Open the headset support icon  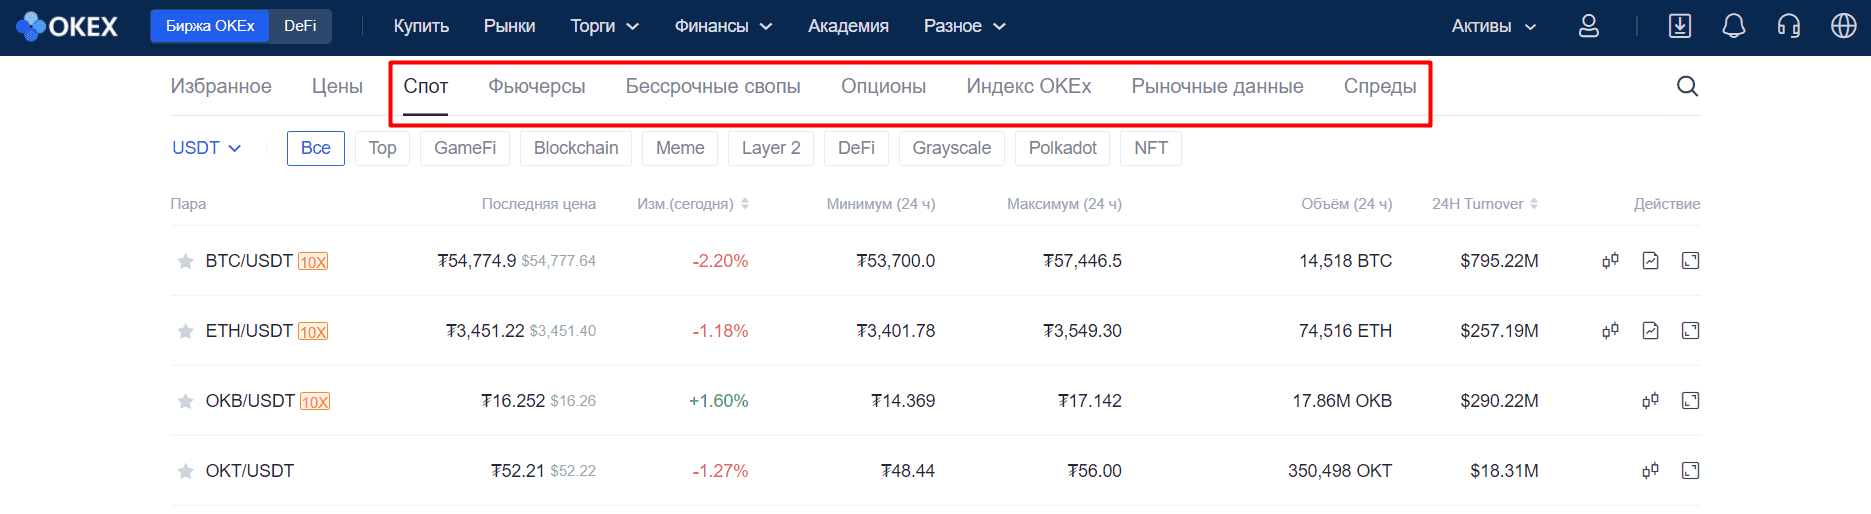pos(1789,26)
